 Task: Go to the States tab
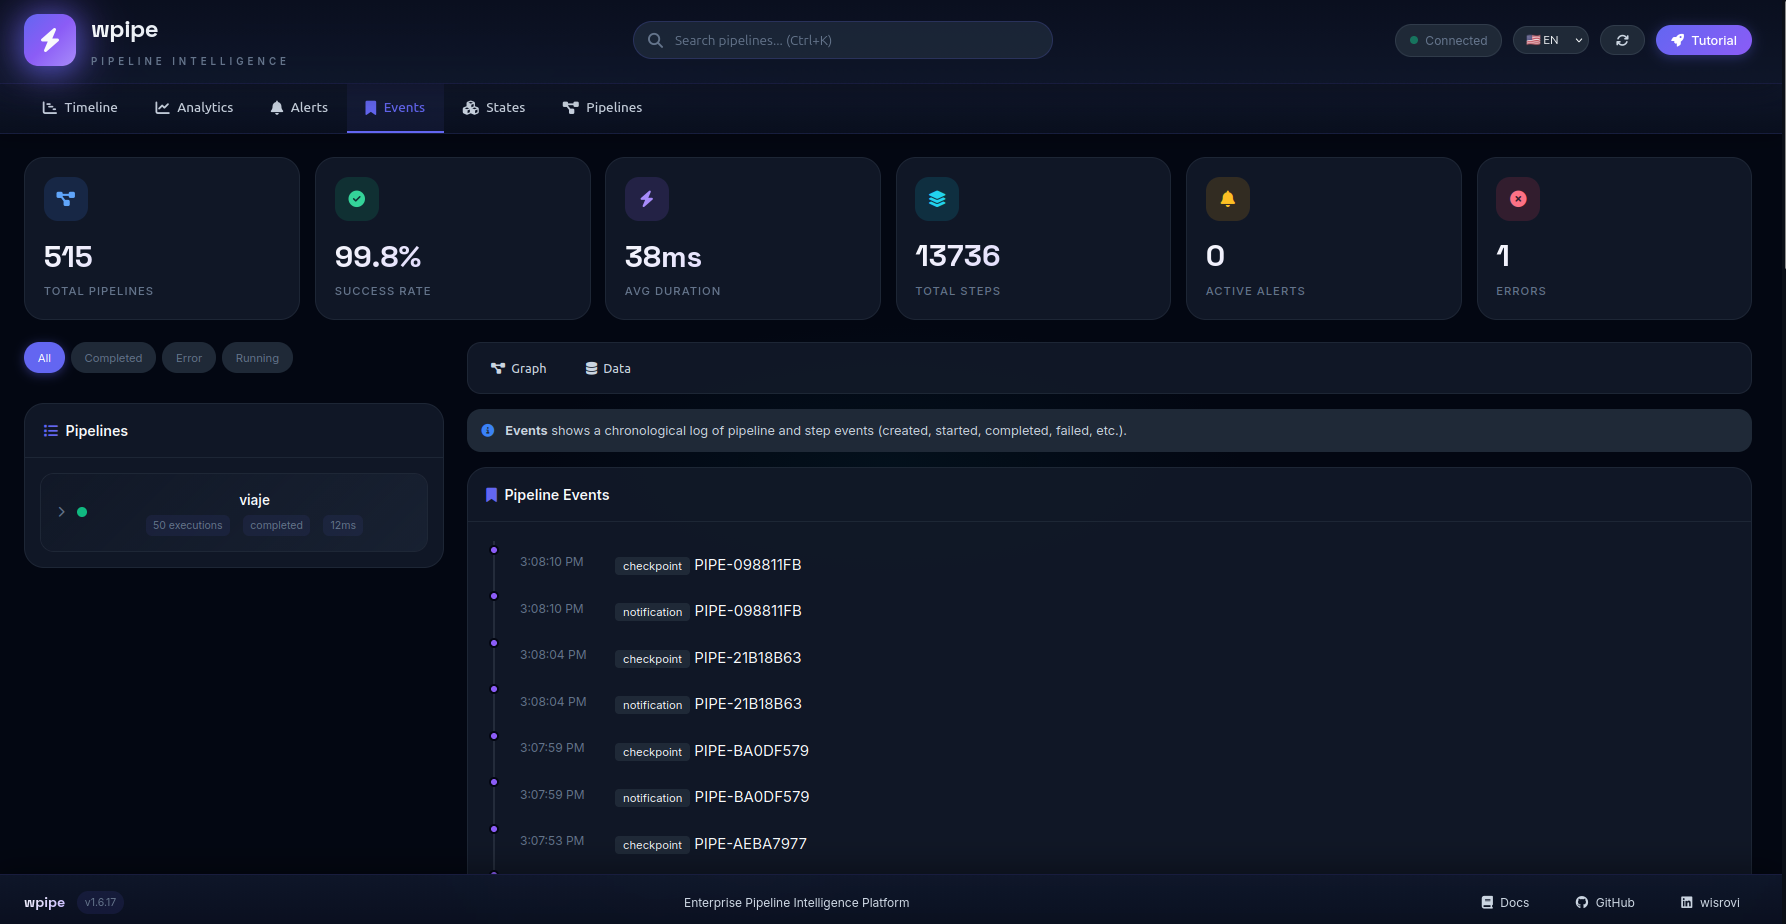494,108
